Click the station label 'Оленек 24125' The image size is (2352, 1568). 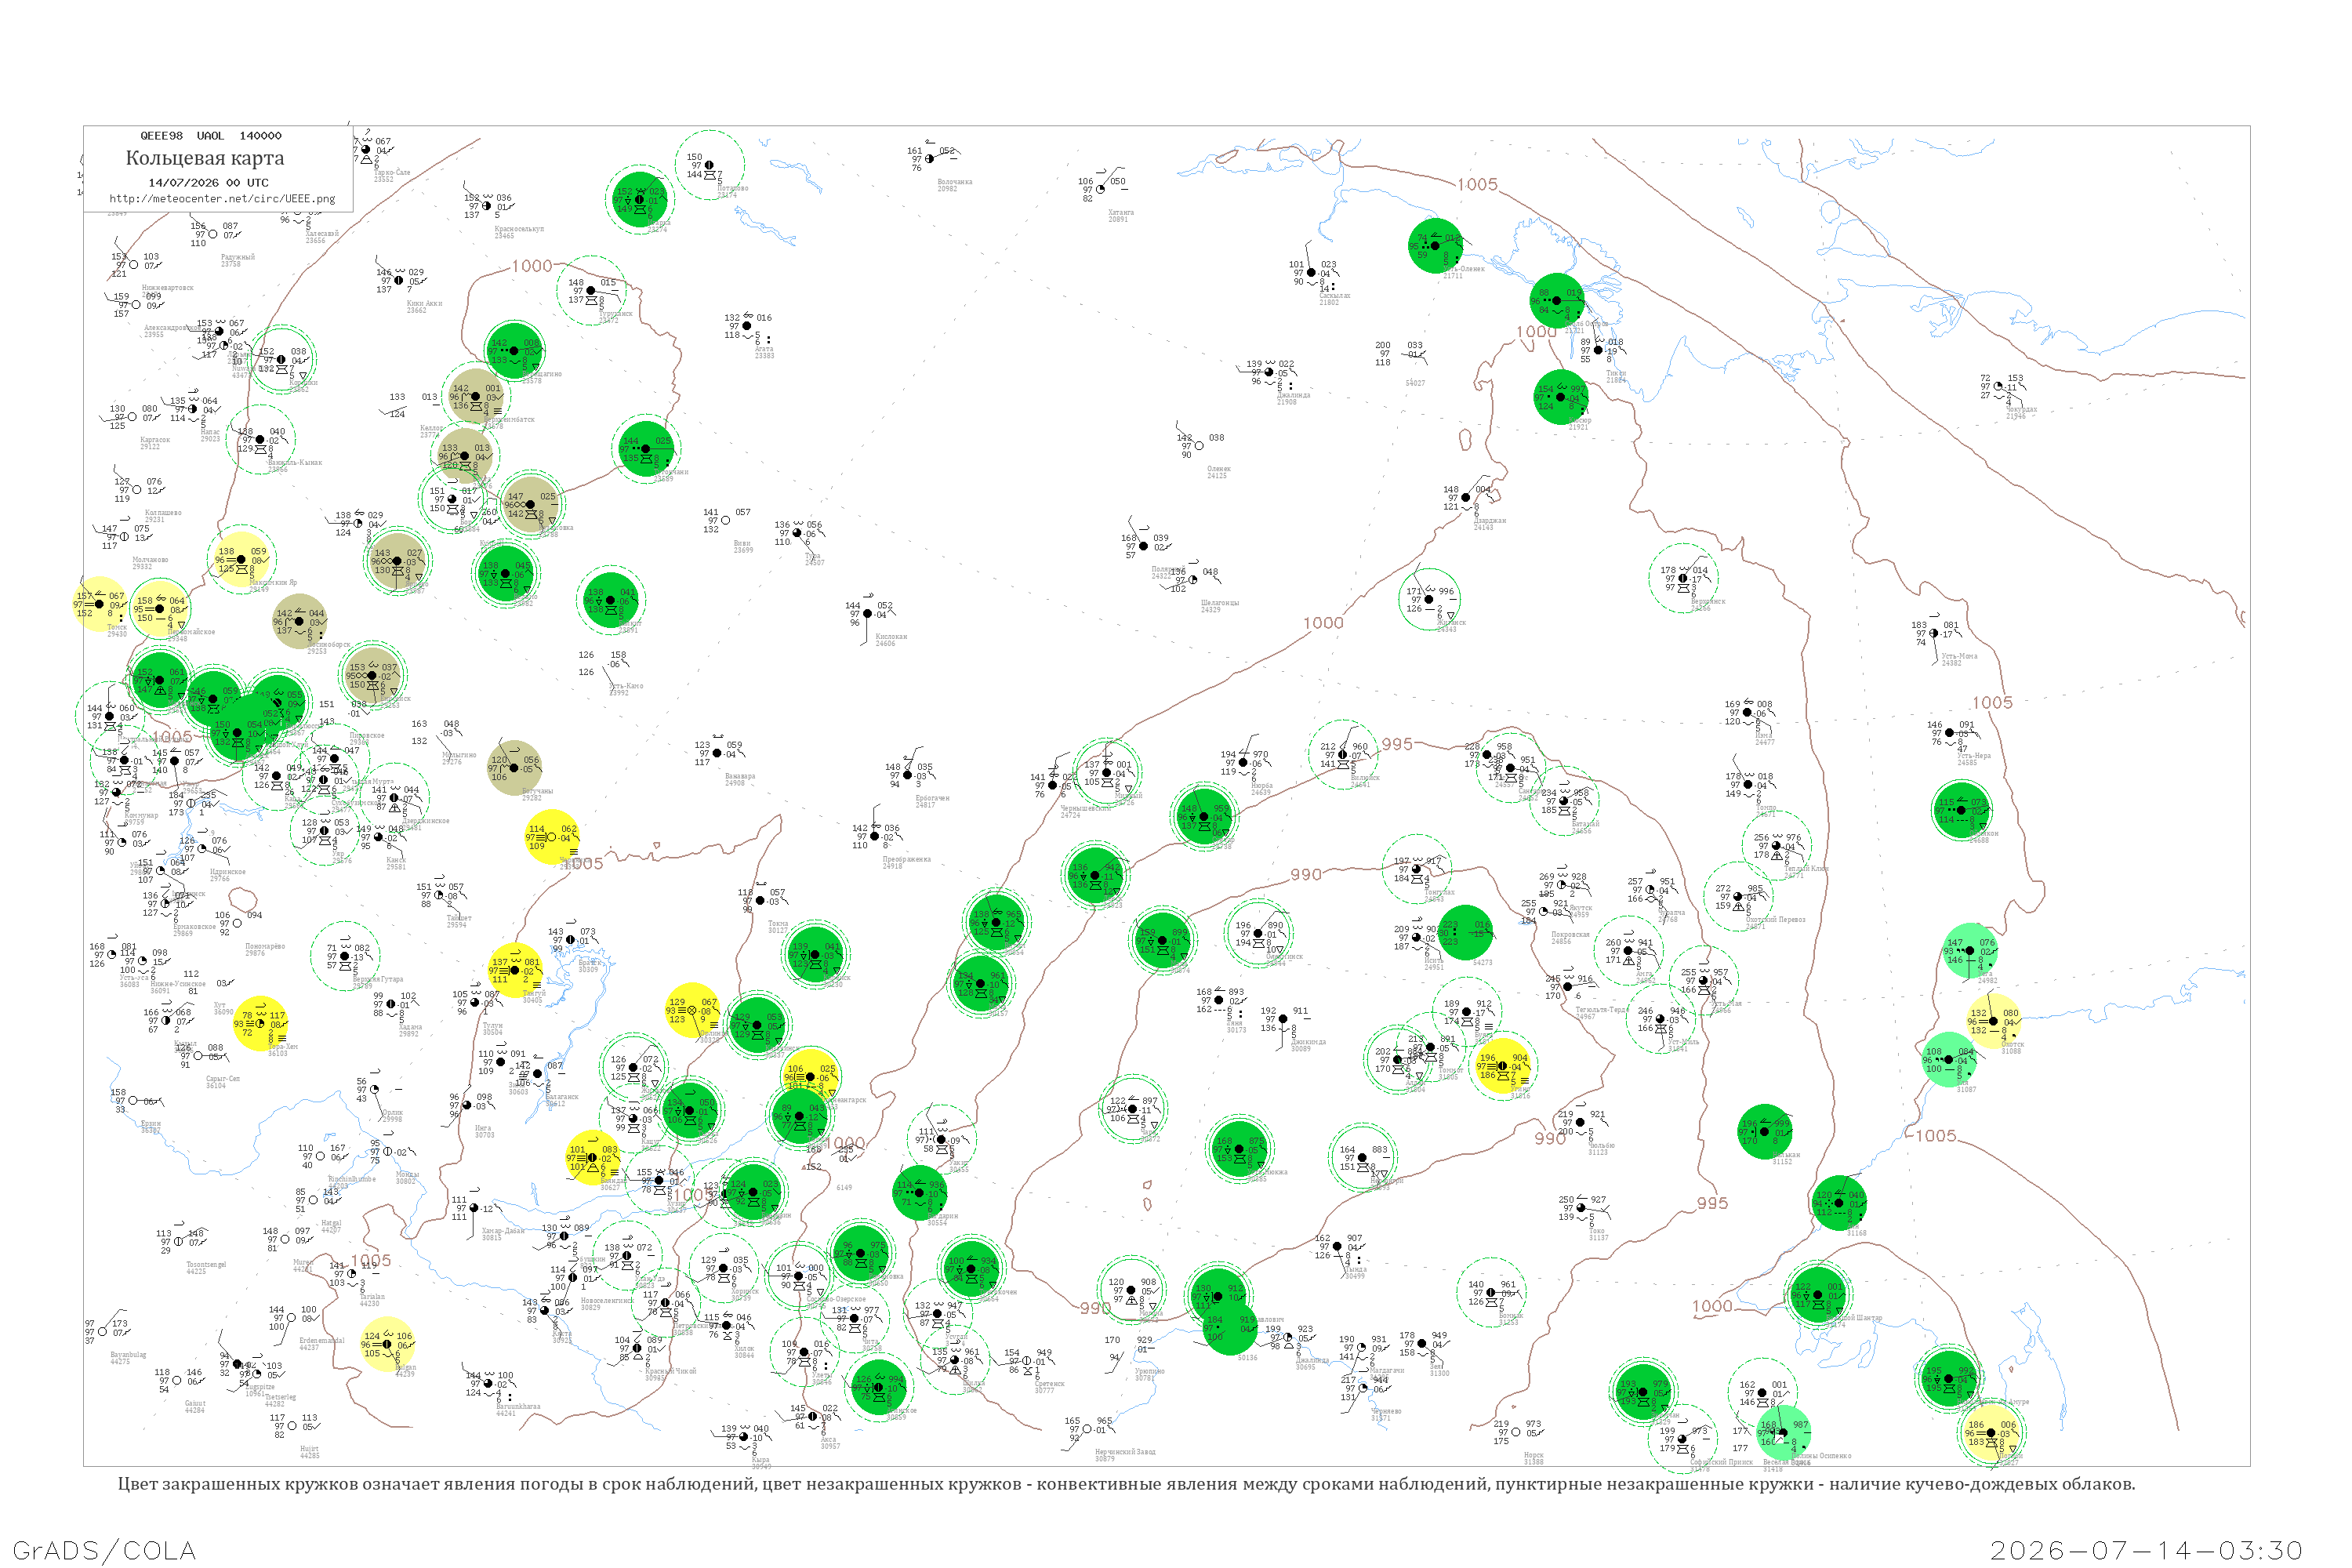(1219, 472)
